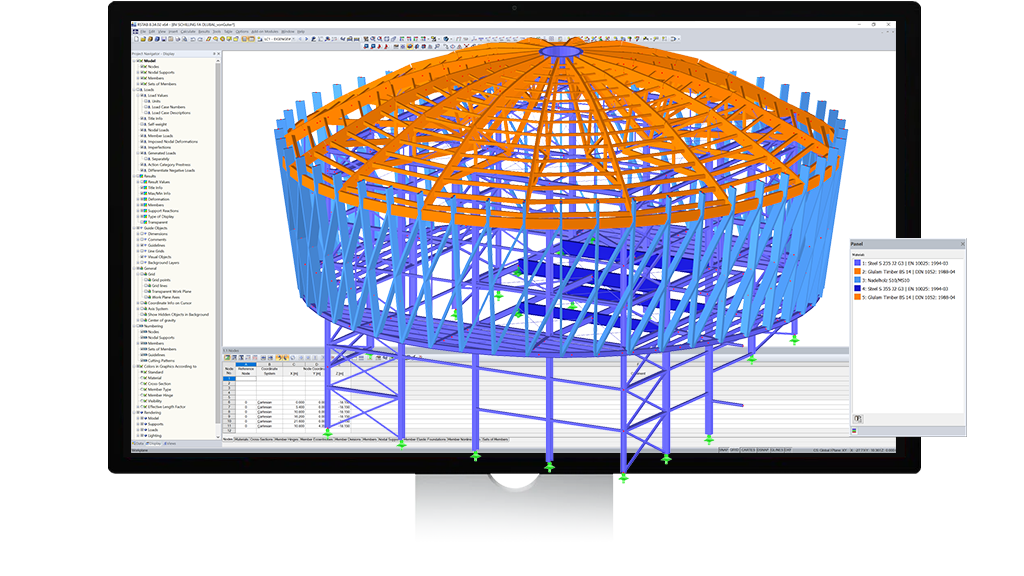
Task: Switch to the Cross-Sections table tab
Action: pyautogui.click(x=262, y=440)
